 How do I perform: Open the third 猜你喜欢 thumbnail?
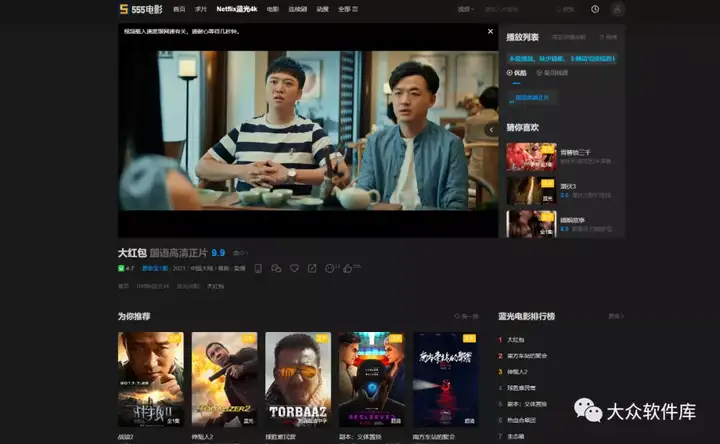tap(531, 224)
